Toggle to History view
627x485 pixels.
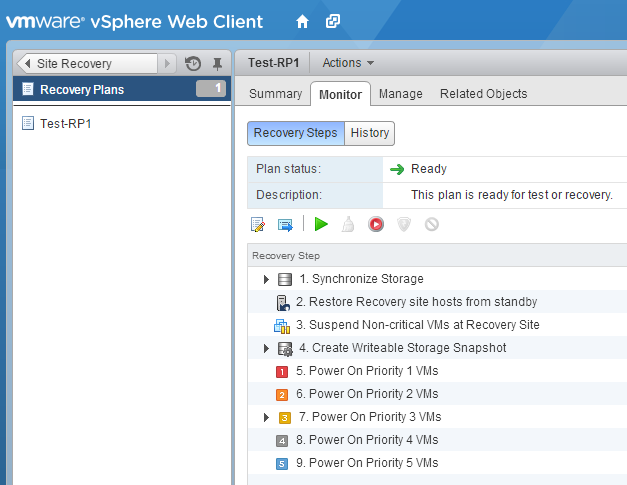pos(370,133)
